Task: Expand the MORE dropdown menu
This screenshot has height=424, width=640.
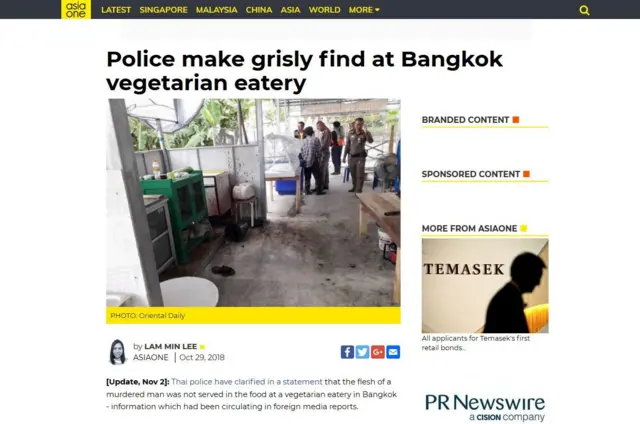Action: tap(364, 10)
